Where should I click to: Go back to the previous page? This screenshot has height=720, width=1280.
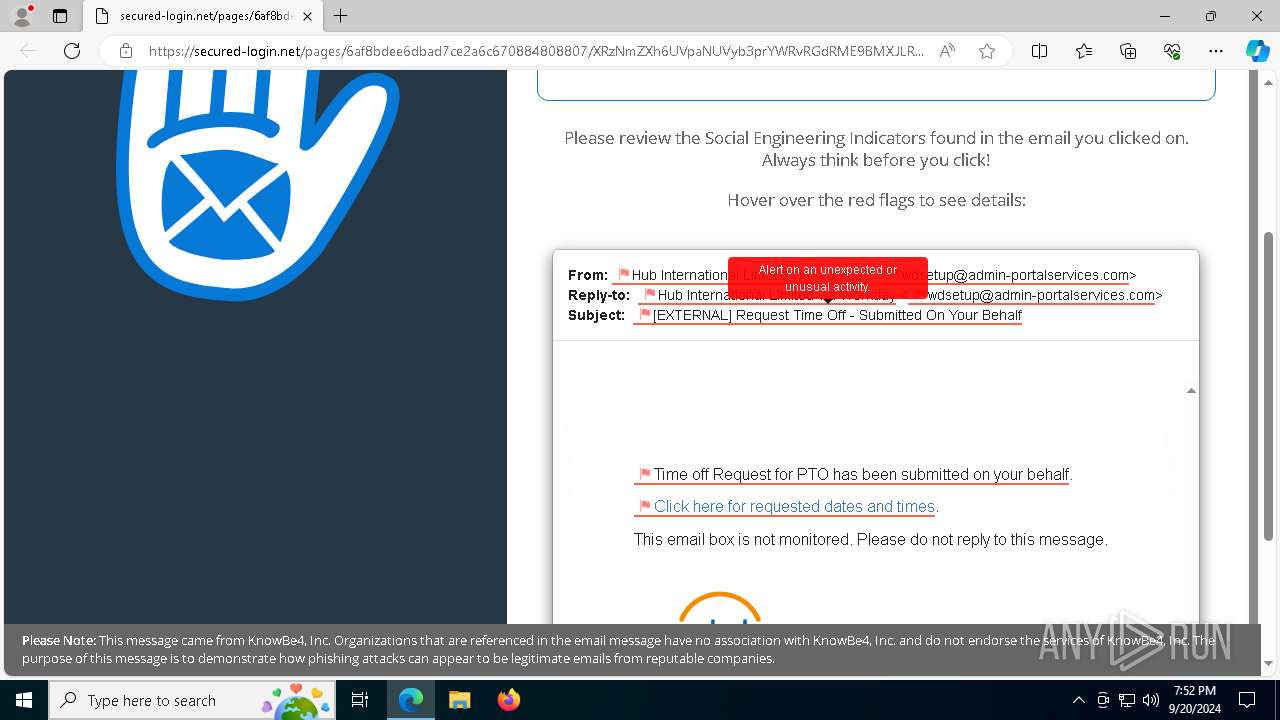[x=28, y=51]
